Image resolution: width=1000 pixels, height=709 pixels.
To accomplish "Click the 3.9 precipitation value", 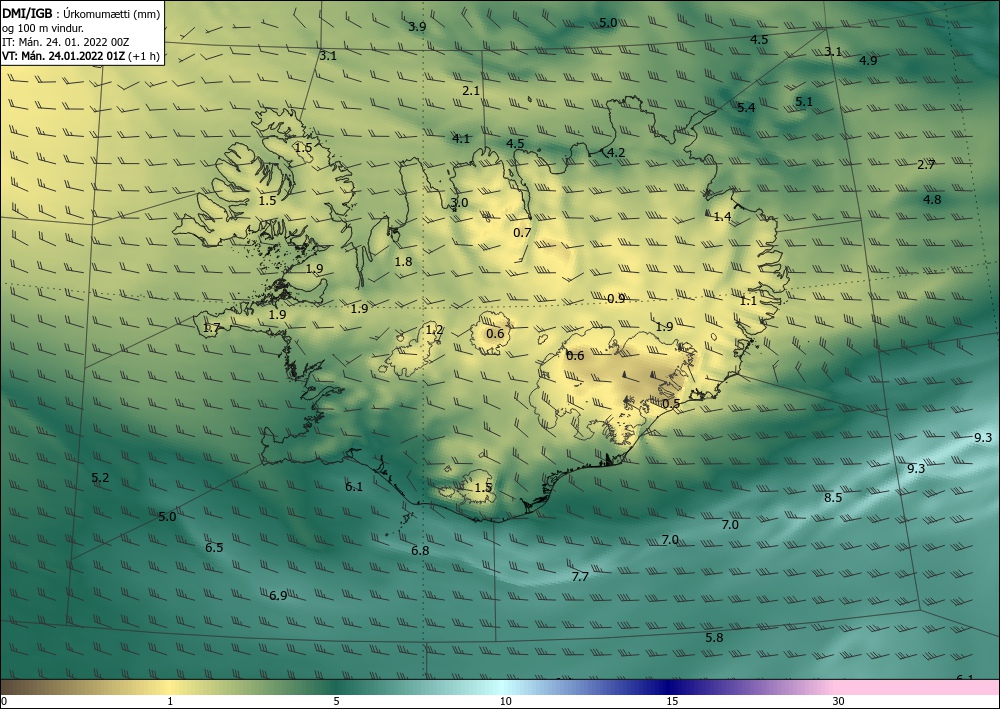I will point(417,27).
